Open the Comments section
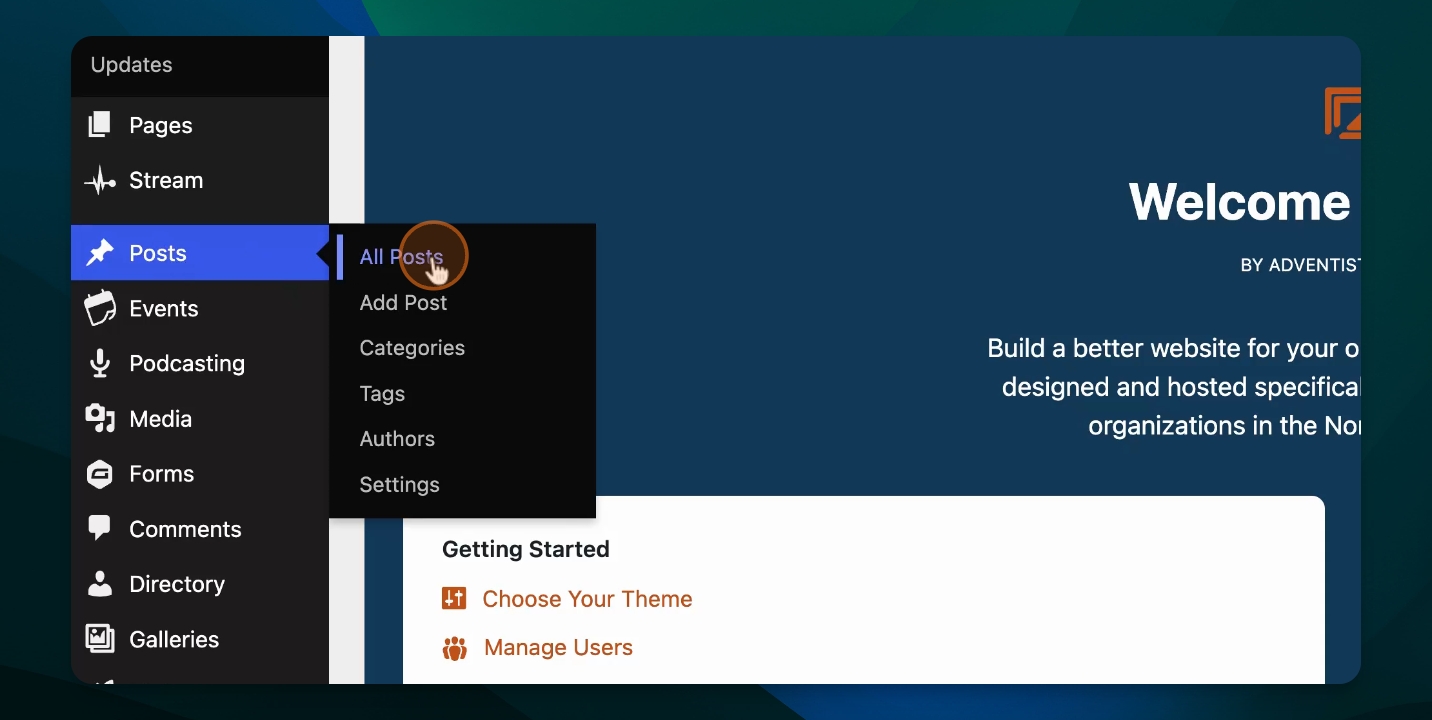This screenshot has height=720, width=1432. tap(185, 529)
